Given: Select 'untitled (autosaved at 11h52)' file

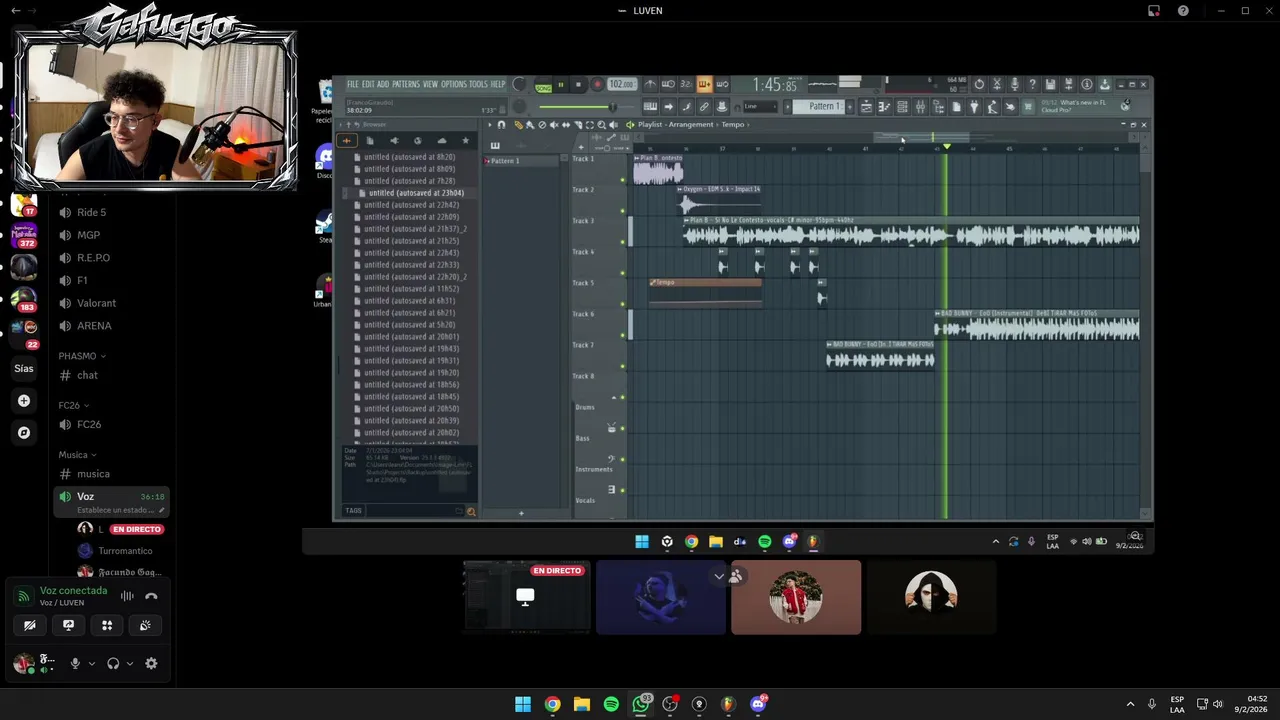Looking at the screenshot, I should tap(411, 289).
